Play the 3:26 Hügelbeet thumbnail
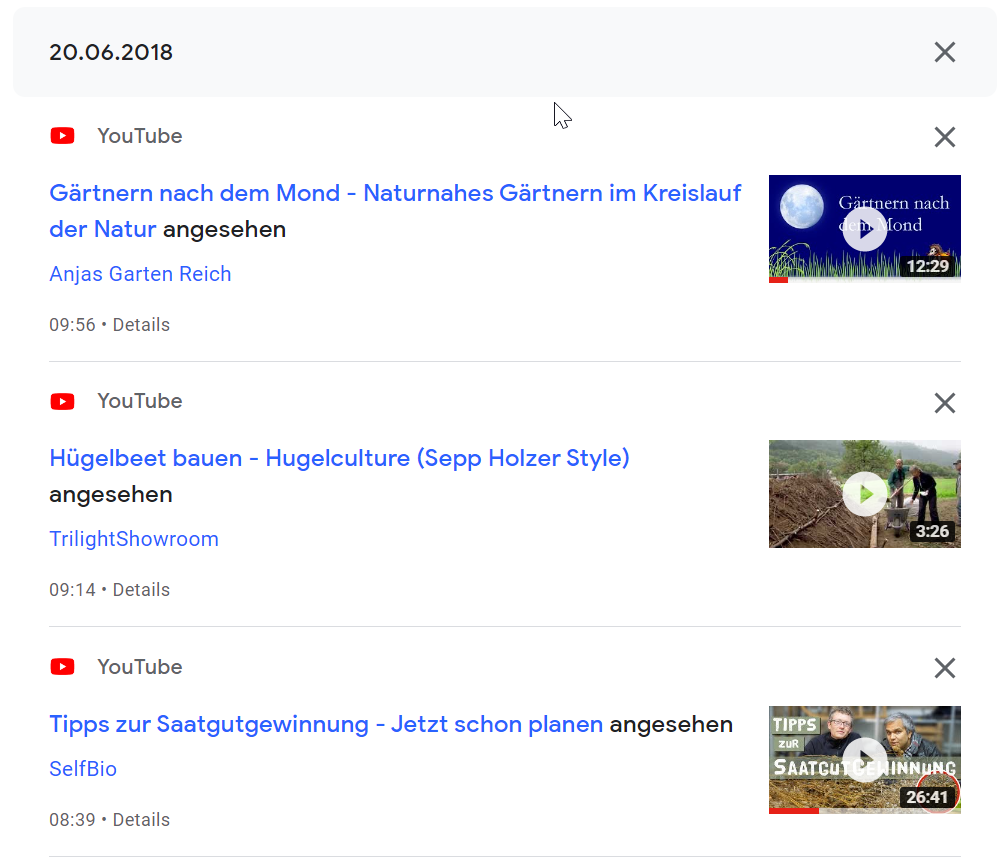1006x863 pixels. pyautogui.click(x=864, y=494)
